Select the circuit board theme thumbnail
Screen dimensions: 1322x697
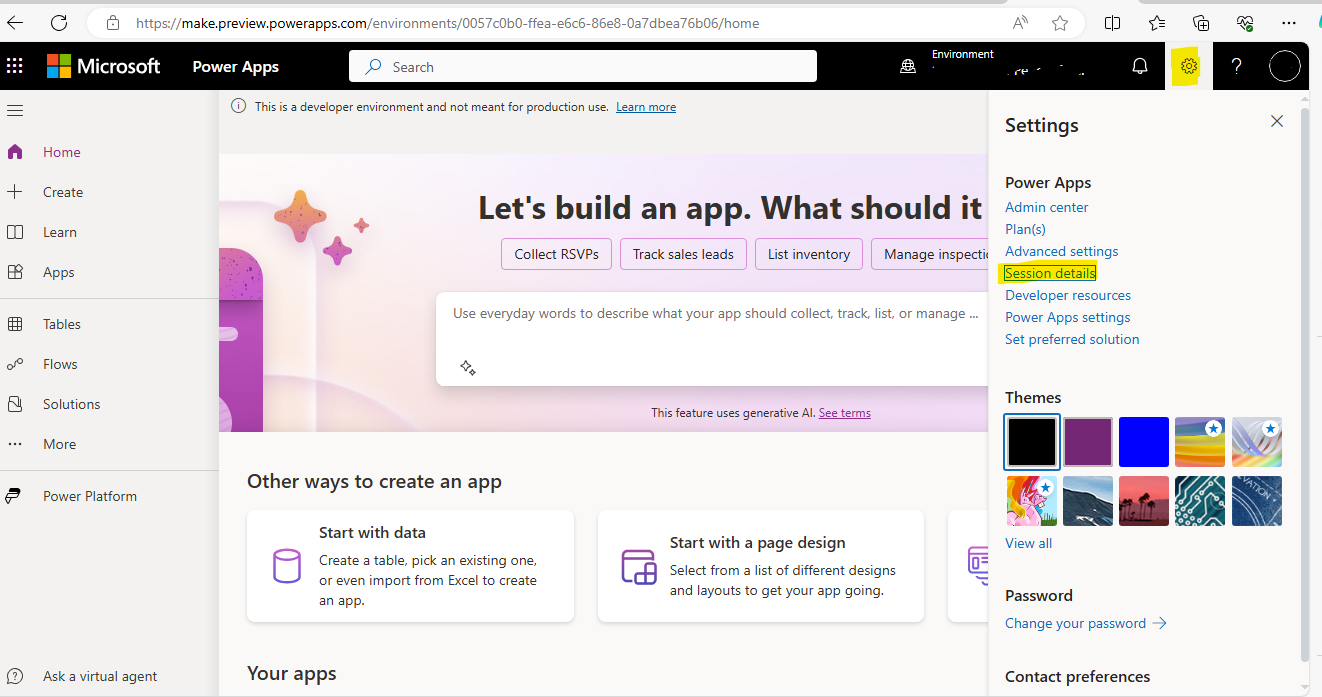[1200, 501]
